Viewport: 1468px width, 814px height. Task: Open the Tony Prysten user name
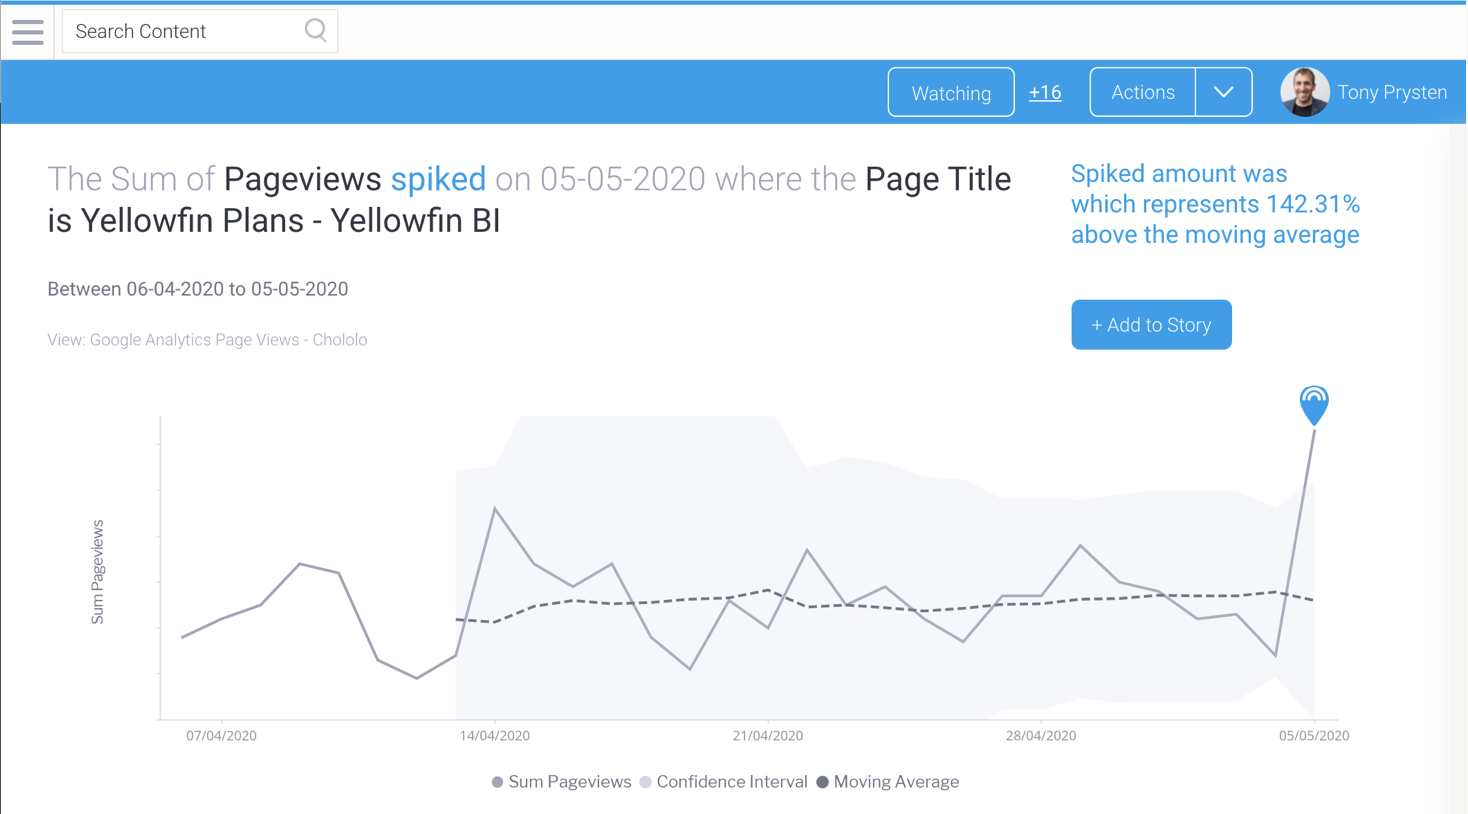pos(1391,93)
